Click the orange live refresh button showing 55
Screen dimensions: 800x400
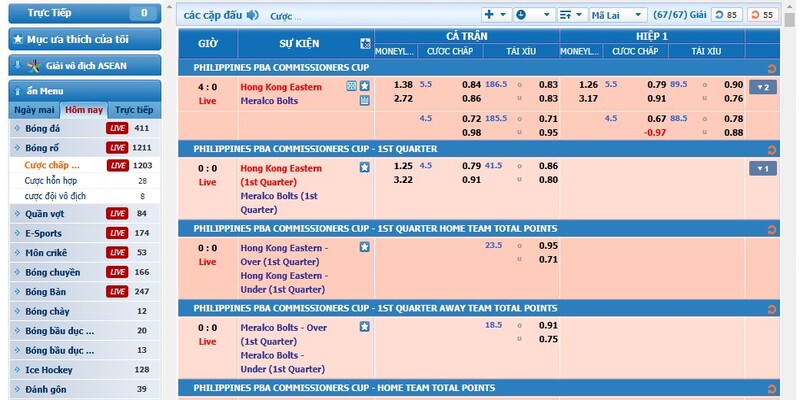763,15
